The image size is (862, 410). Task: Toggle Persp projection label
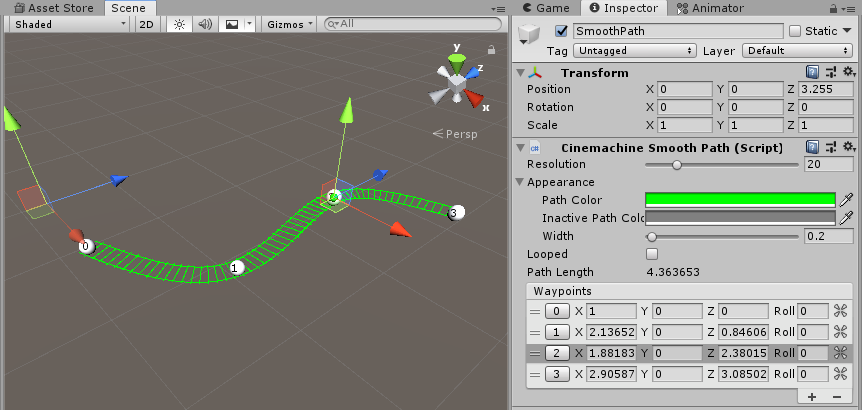(x=455, y=134)
